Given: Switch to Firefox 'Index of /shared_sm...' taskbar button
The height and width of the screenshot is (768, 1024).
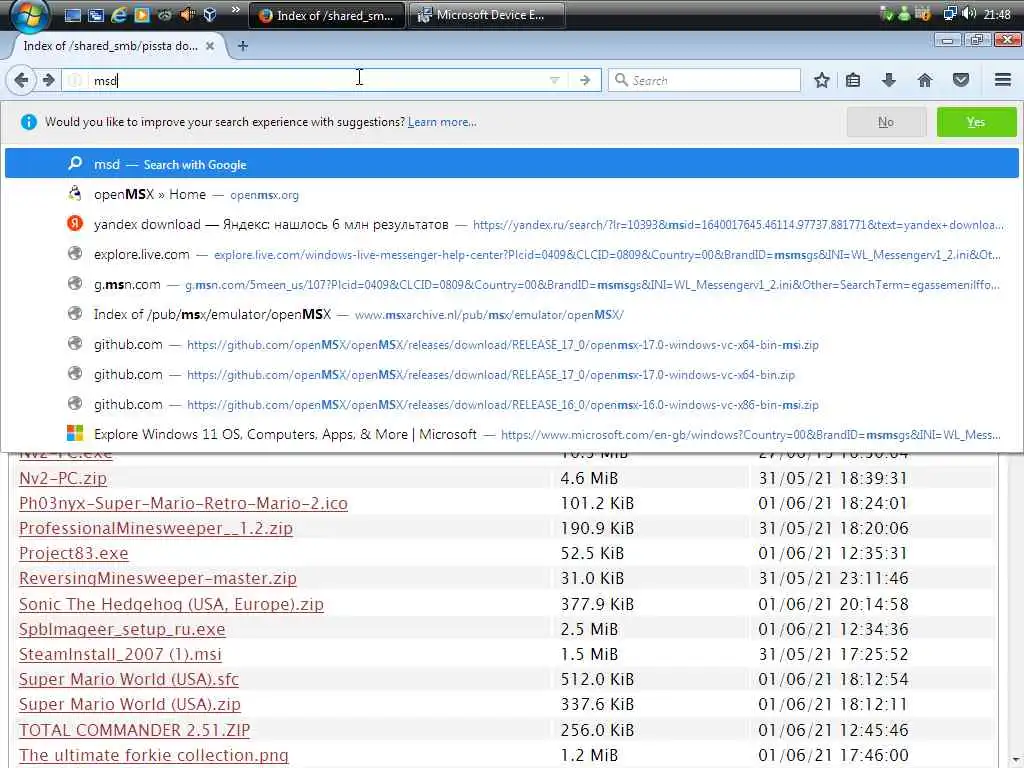Looking at the screenshot, I should tap(327, 15).
